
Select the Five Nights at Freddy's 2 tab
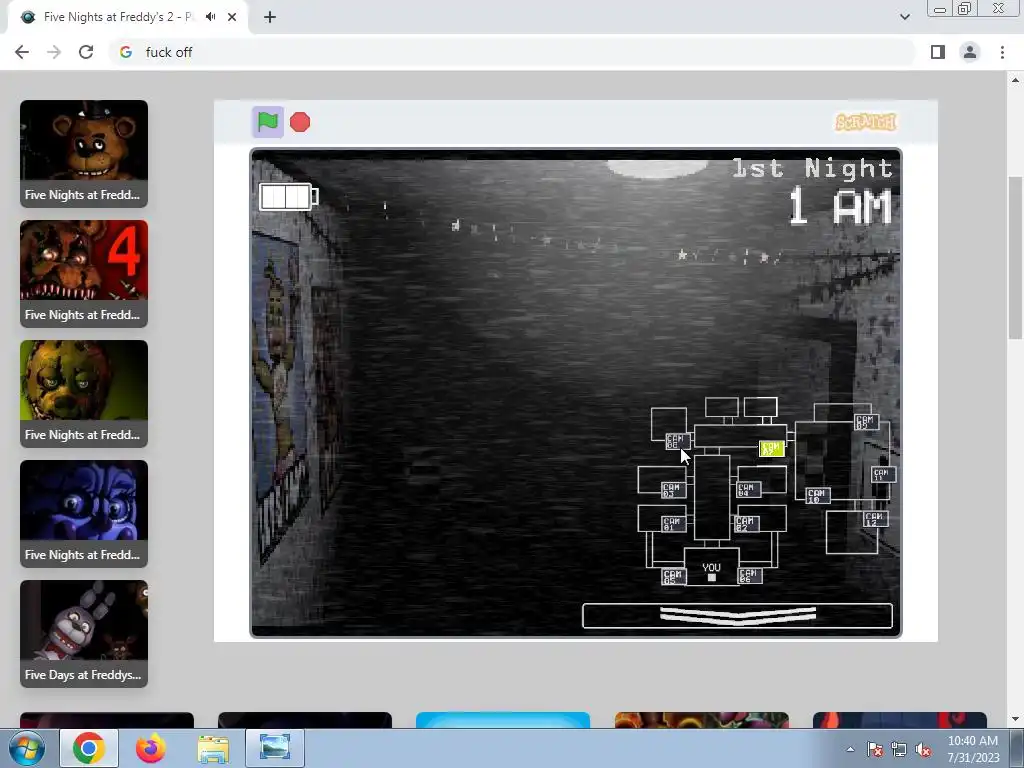click(x=128, y=17)
